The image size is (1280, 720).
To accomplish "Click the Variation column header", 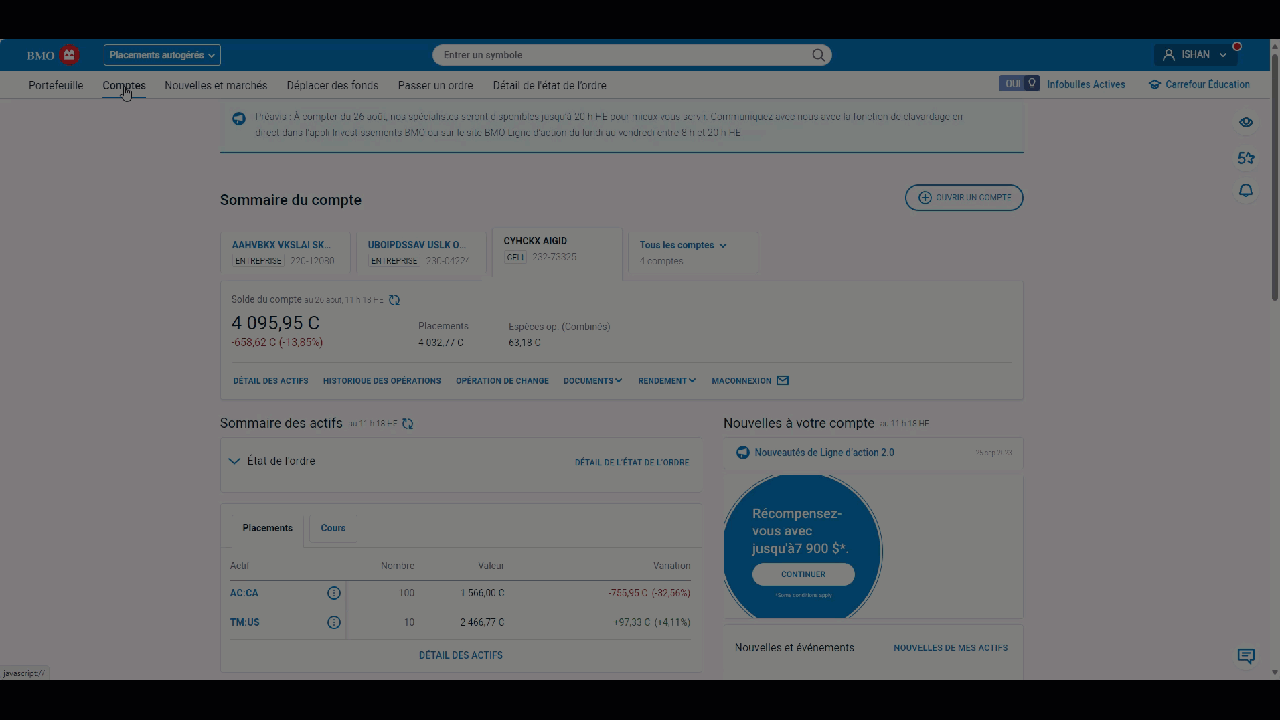I will (672, 565).
